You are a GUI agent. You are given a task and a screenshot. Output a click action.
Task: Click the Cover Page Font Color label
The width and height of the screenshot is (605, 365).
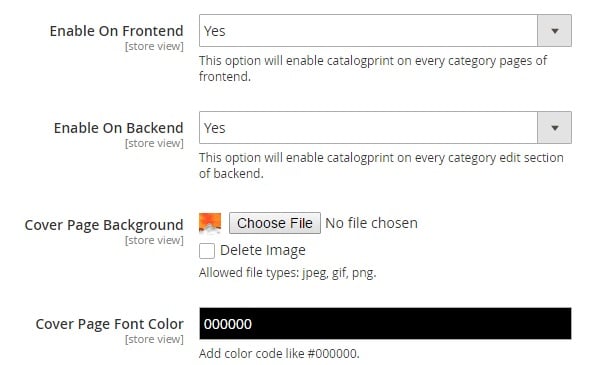[x=109, y=324]
